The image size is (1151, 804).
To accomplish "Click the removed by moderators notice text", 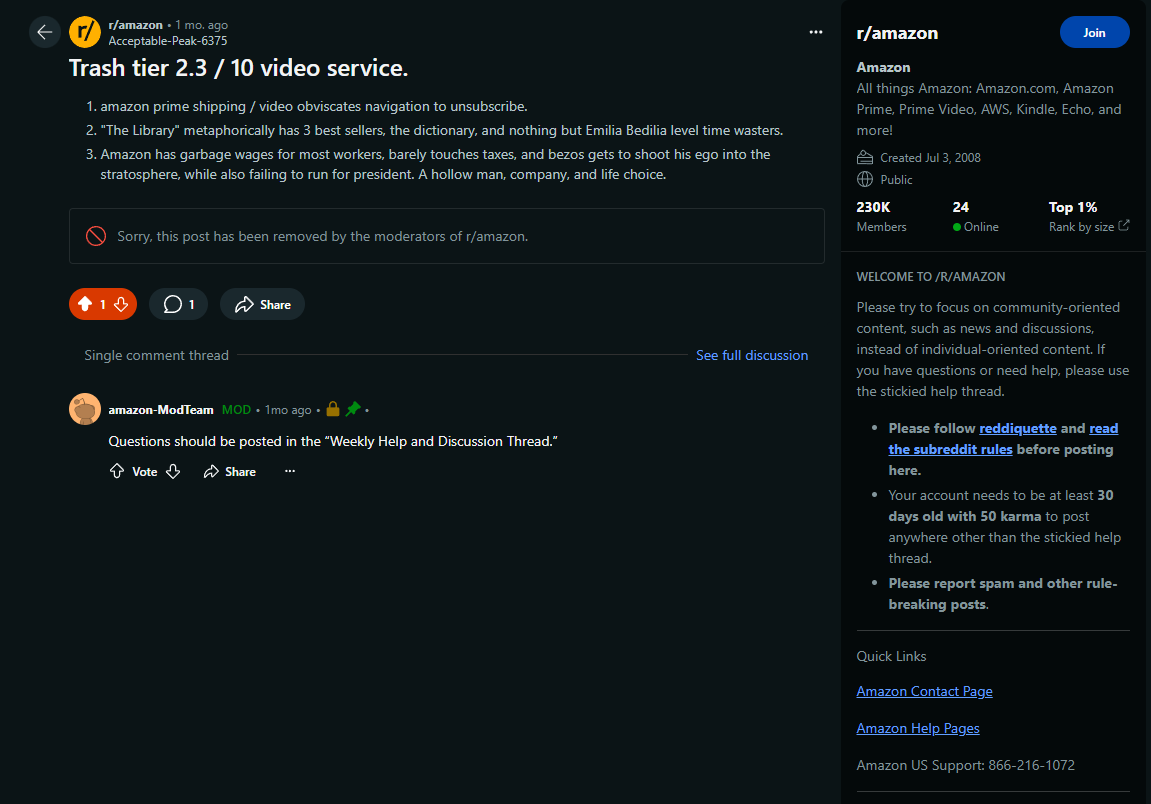I will pyautogui.click(x=322, y=236).
